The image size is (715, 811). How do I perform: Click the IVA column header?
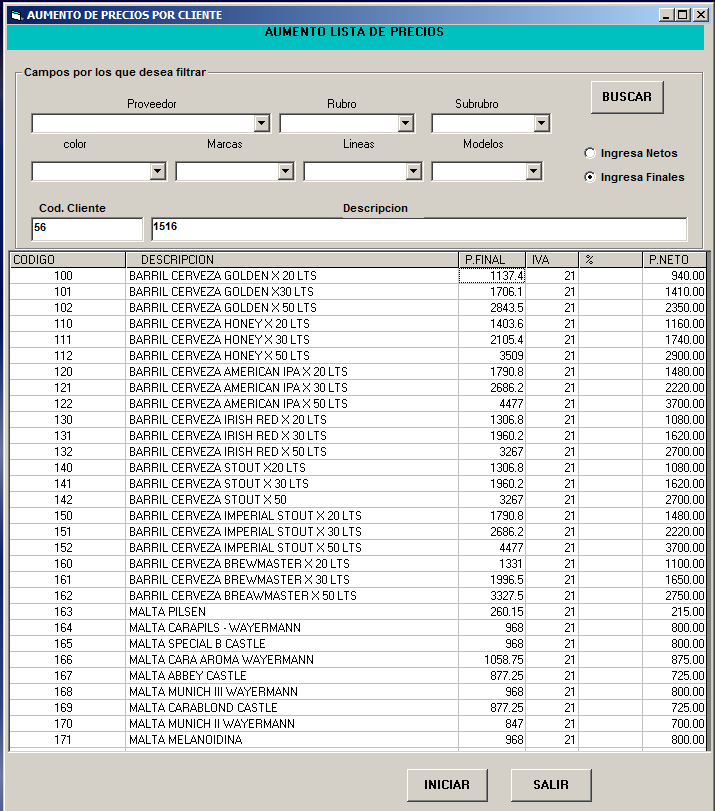tap(552, 260)
